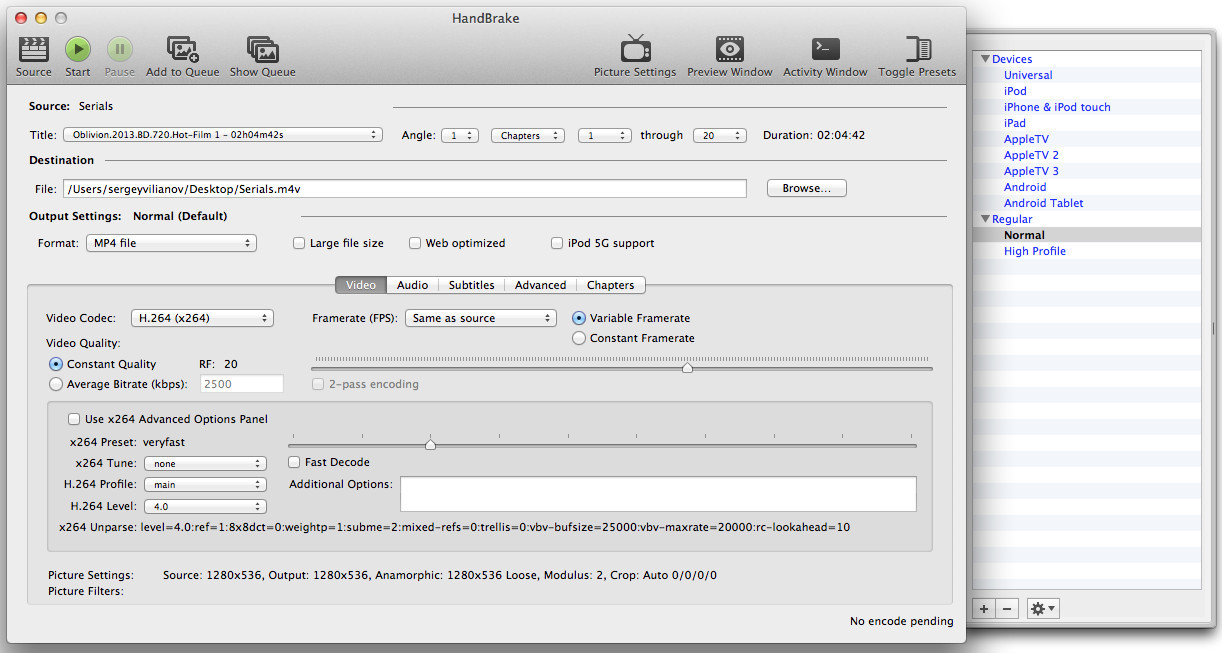Viewport: 1222px width, 653px height.
Task: Check Use x264 Advanced Options Panel
Action: pyautogui.click(x=74, y=419)
